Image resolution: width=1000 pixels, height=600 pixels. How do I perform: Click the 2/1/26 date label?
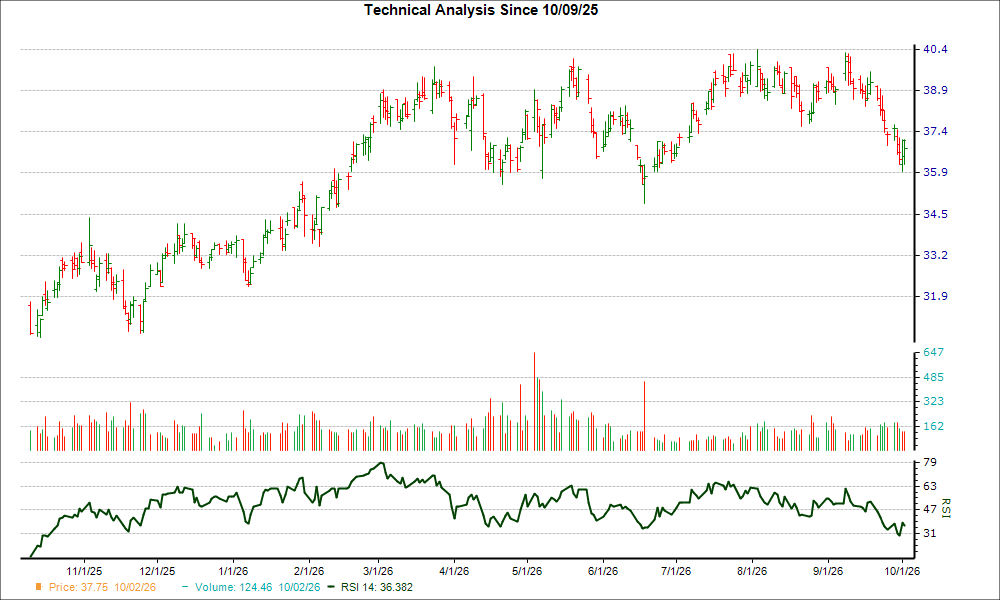pyautogui.click(x=309, y=571)
